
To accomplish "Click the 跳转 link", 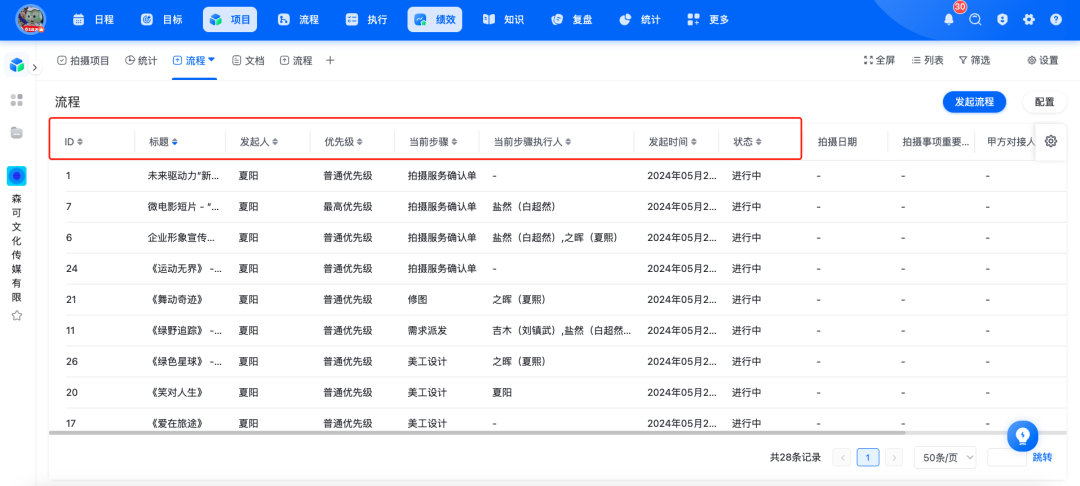I will tap(1042, 457).
